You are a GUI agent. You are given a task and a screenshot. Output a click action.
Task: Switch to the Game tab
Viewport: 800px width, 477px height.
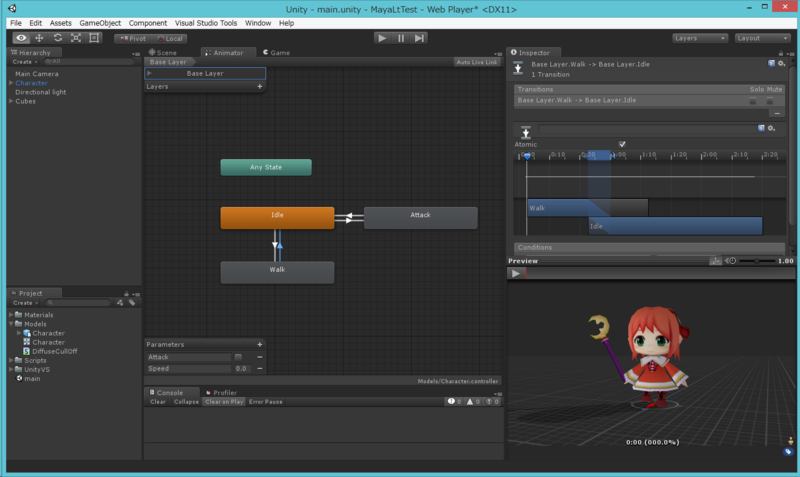[x=277, y=53]
